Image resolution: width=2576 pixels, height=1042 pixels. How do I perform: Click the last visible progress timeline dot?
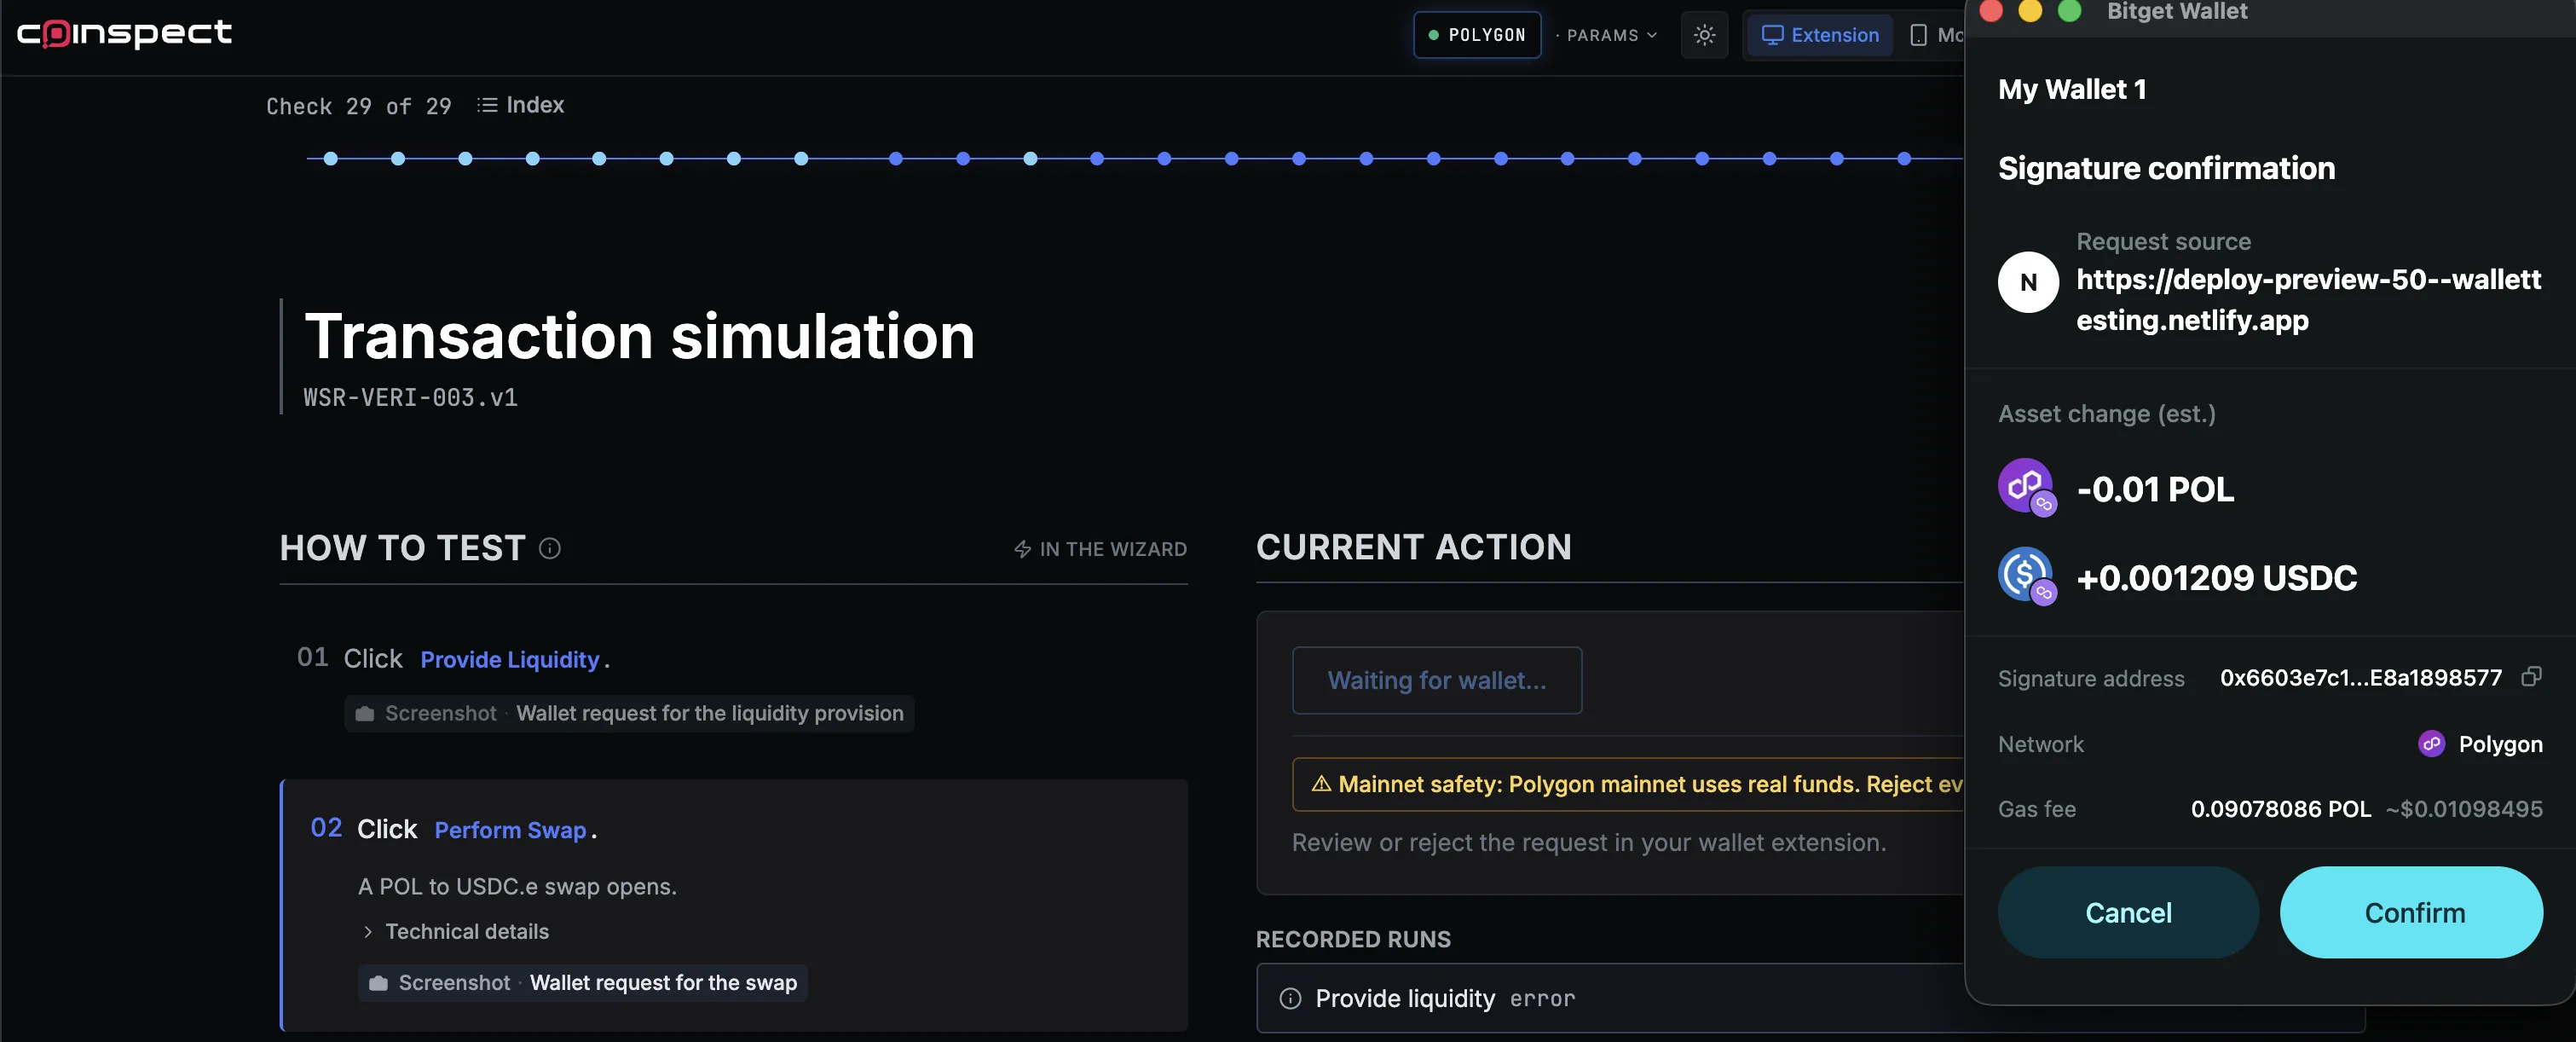[1904, 158]
